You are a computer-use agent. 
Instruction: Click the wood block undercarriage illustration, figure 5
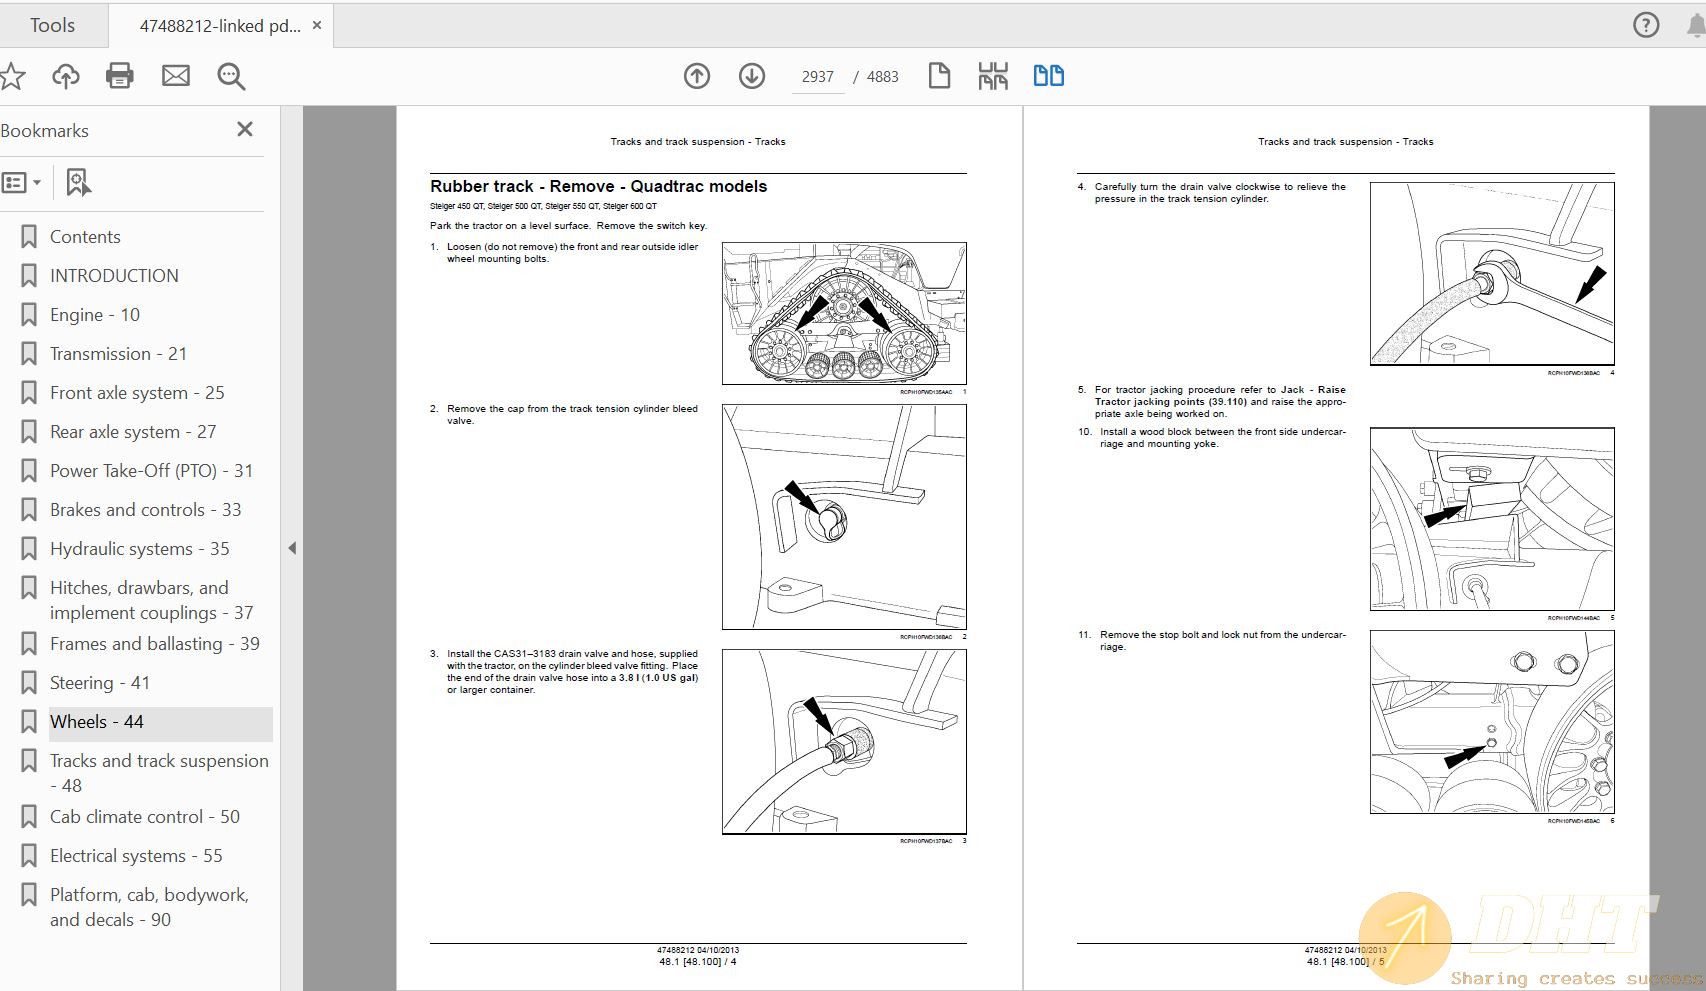click(x=1492, y=519)
